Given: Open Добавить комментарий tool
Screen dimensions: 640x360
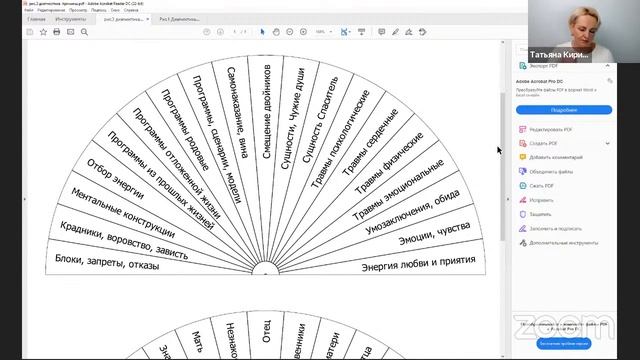Looking at the screenshot, I should tap(556, 157).
